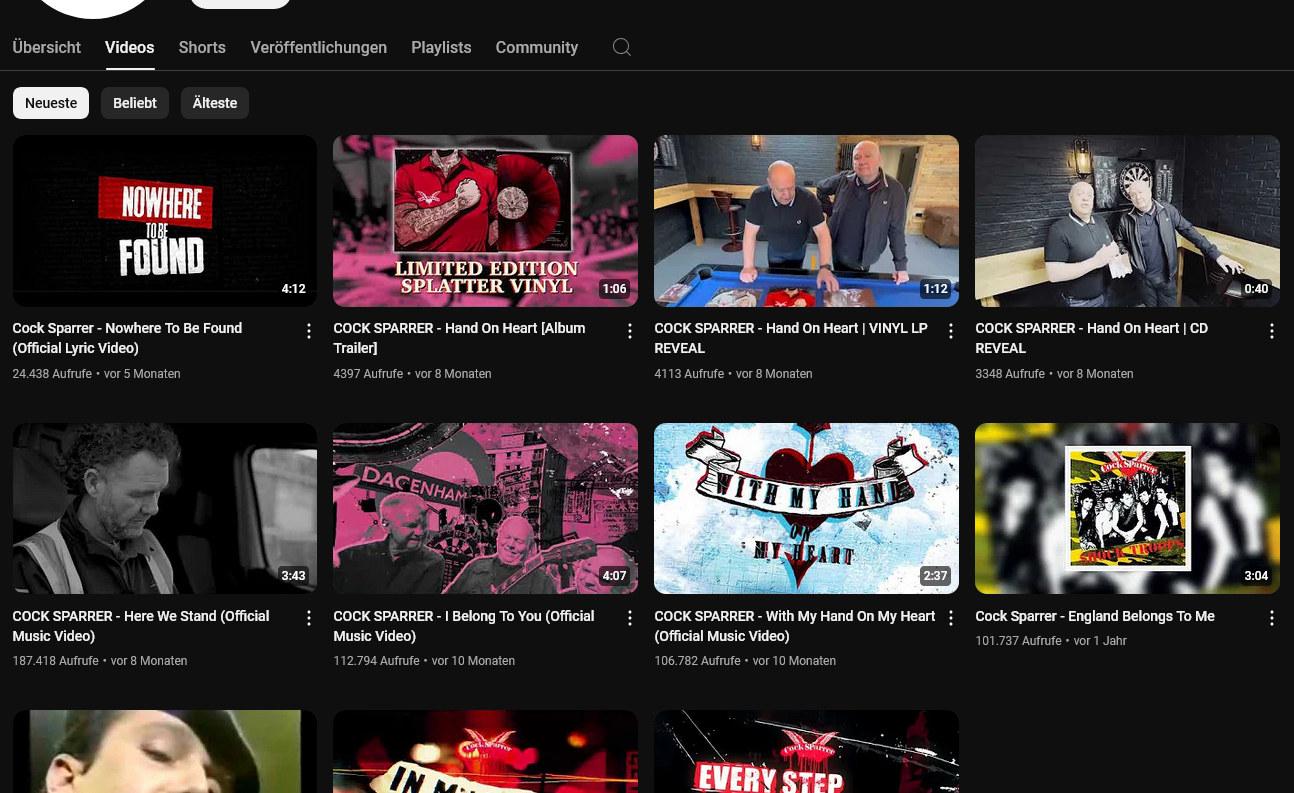Image resolution: width=1294 pixels, height=793 pixels.
Task: Play the Nowhere To Be Found thumbnail
Action: coord(165,221)
